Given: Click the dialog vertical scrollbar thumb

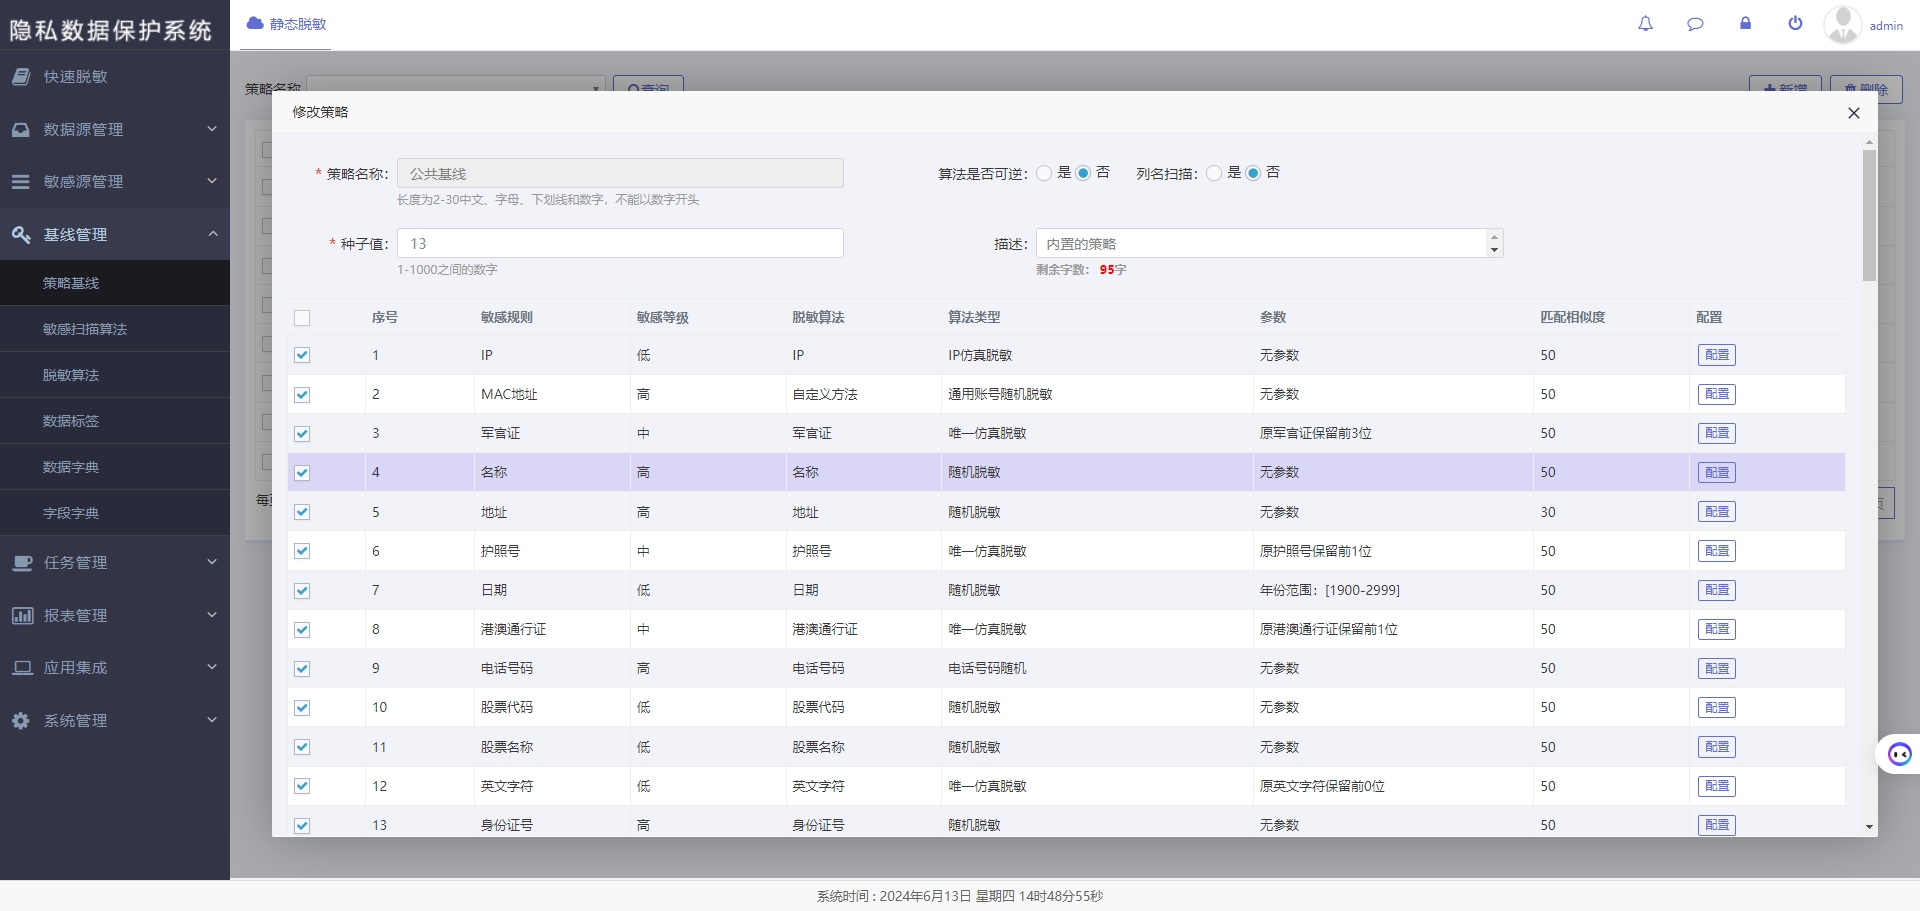Looking at the screenshot, I should coord(1869,215).
